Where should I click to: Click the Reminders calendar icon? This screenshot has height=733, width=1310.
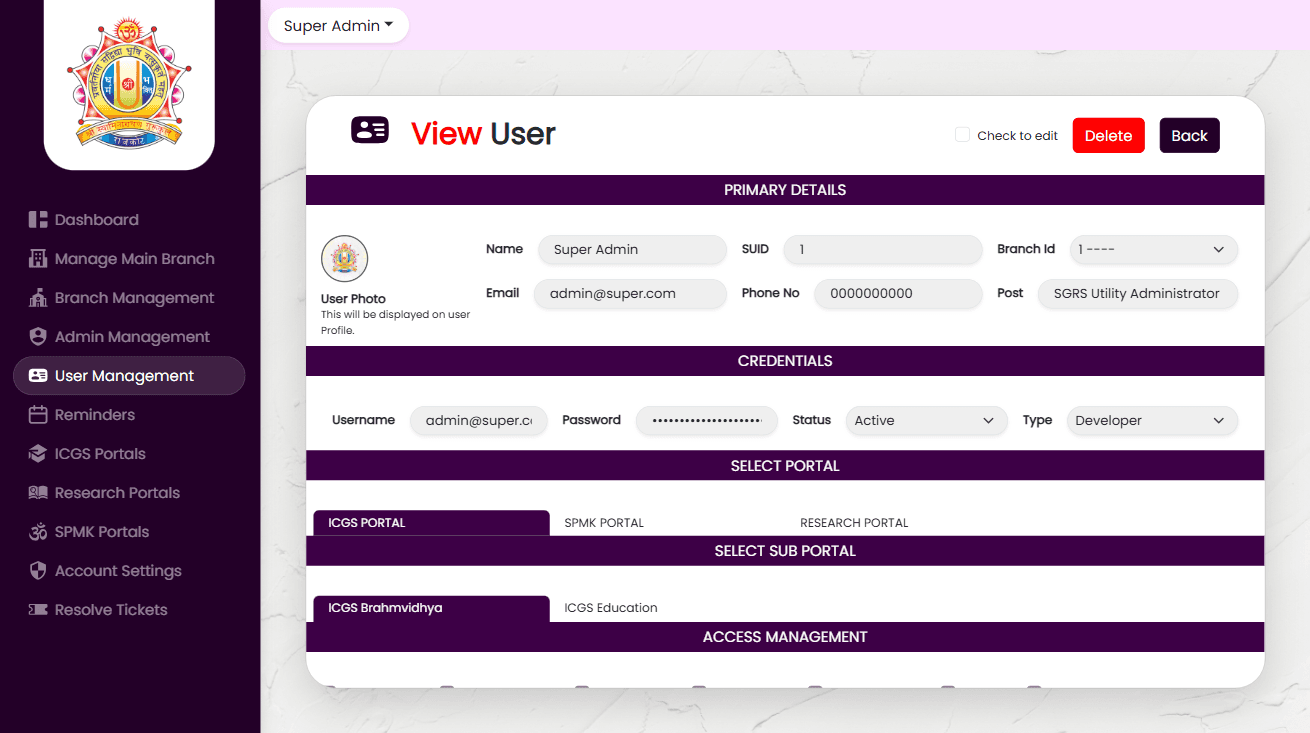pyautogui.click(x=38, y=415)
